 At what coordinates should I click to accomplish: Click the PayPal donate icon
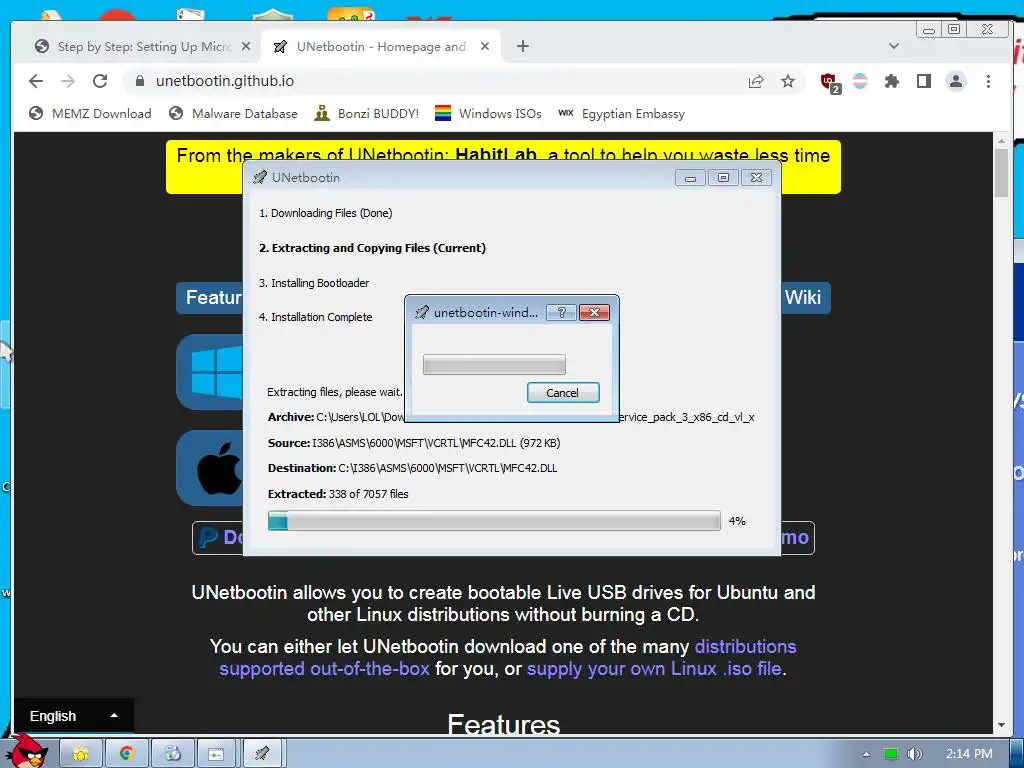click(207, 537)
